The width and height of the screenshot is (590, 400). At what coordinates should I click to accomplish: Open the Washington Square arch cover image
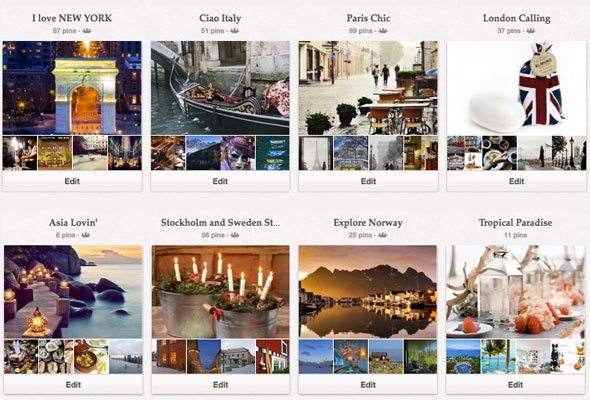click(72, 88)
